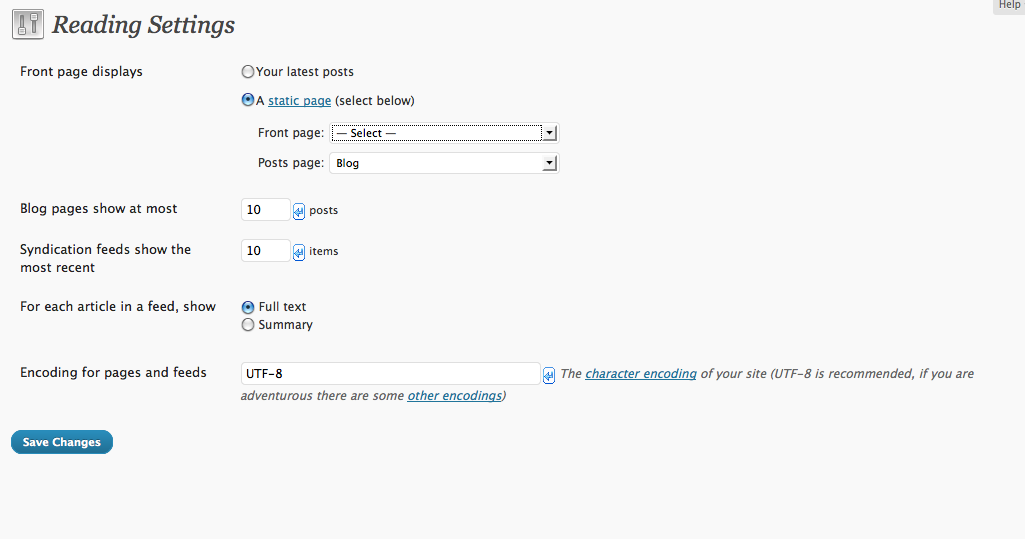Select the 'A static page' radio option
The image size is (1025, 539).
pyautogui.click(x=248, y=100)
